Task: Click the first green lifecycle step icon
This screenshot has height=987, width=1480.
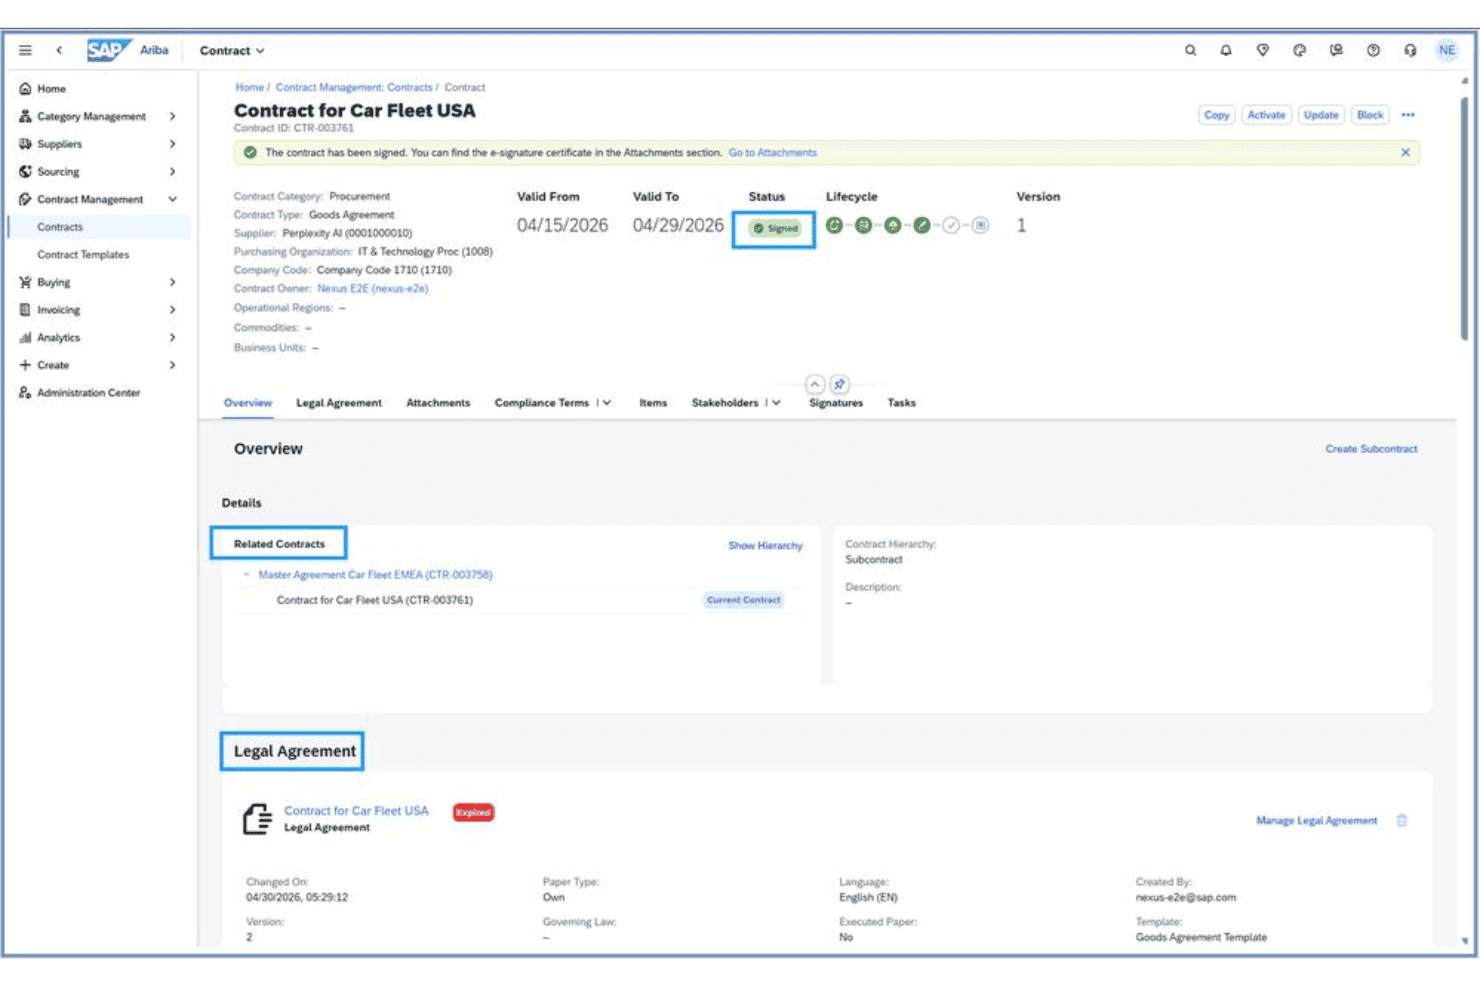Action: [x=834, y=225]
